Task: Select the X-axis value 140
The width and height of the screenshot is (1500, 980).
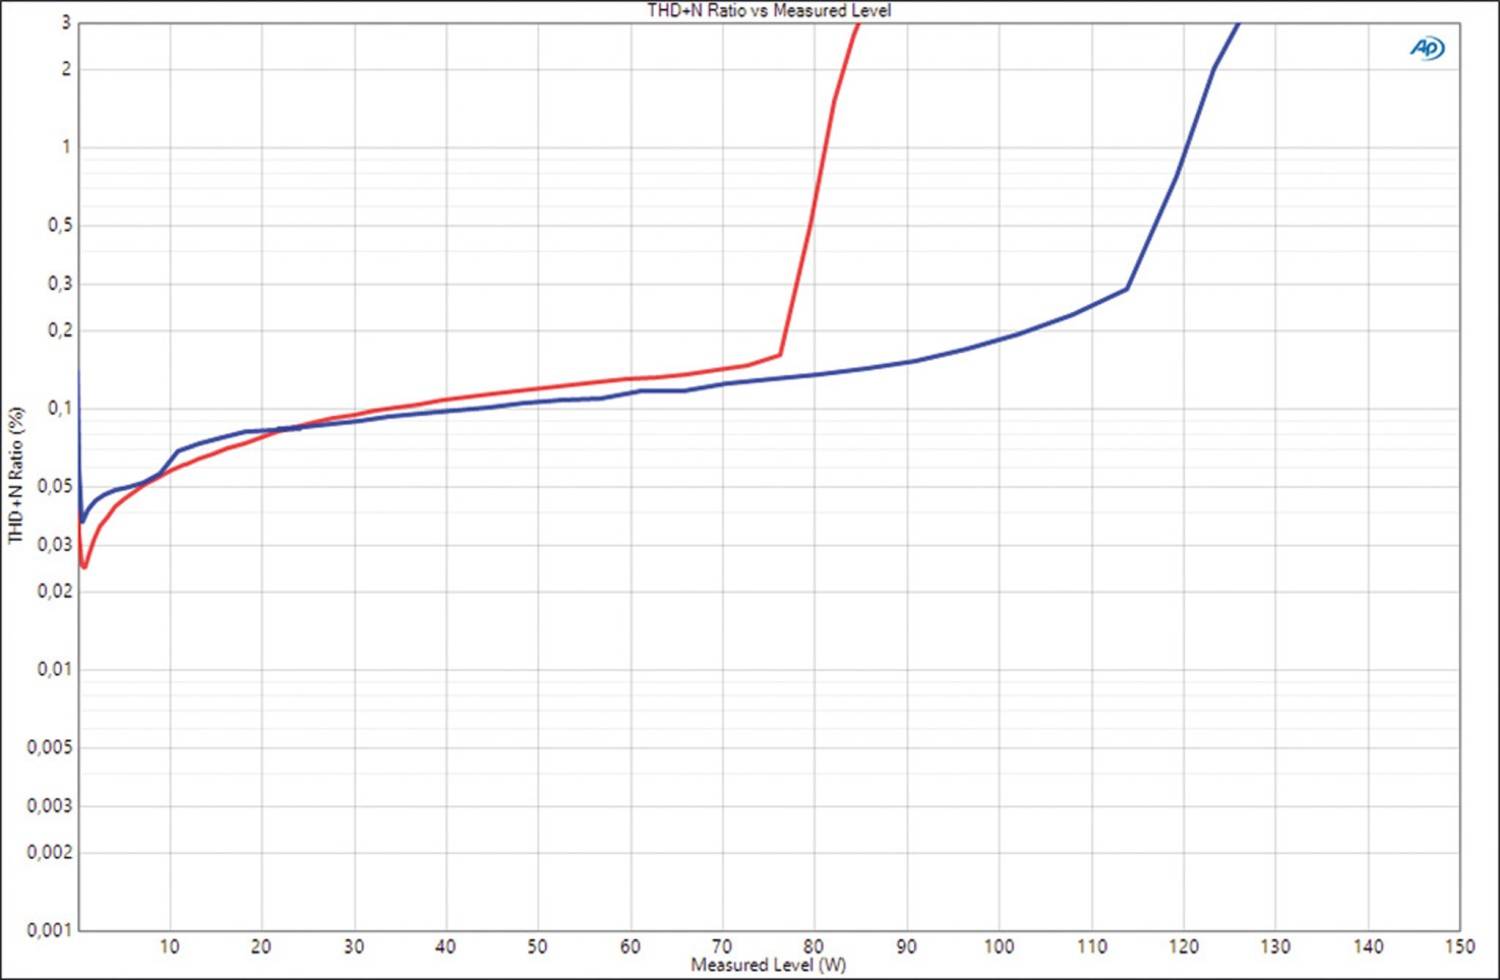Action: 1368,946
